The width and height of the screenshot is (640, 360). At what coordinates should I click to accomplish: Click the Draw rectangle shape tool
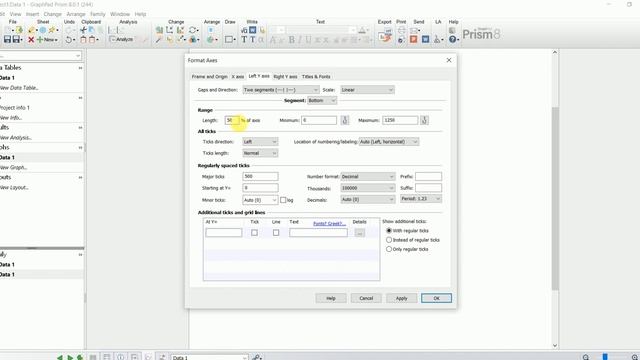(229, 40)
